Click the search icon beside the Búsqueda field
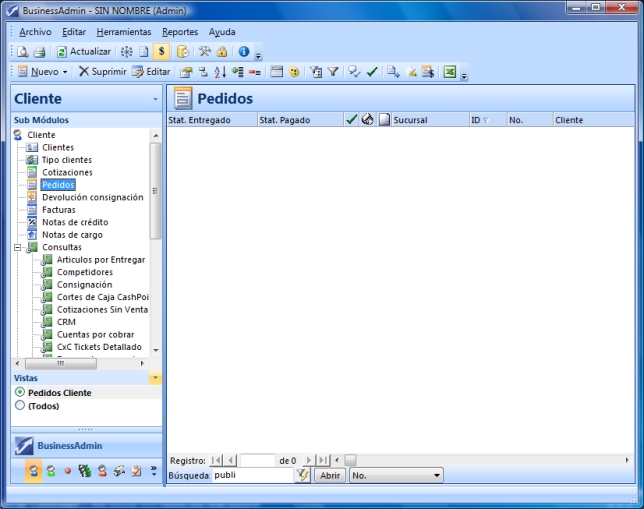This screenshot has height=509, width=644. (x=303, y=476)
